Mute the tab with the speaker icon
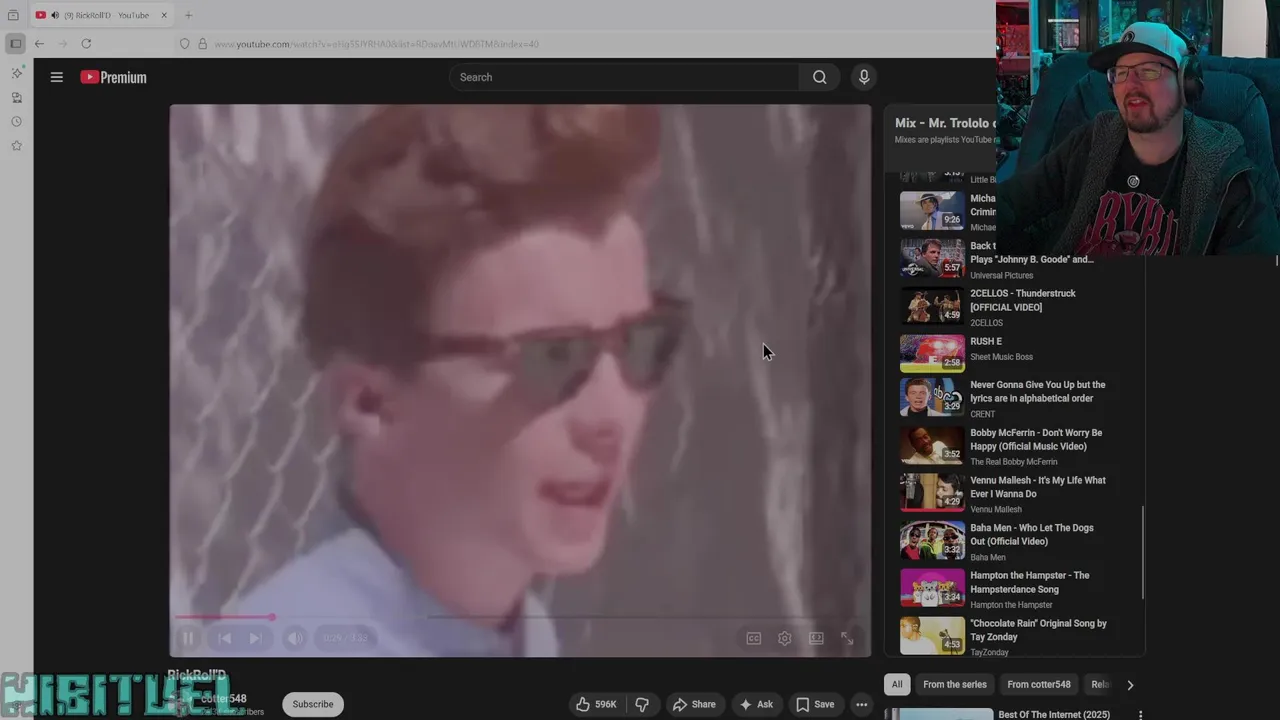The width and height of the screenshot is (1280, 720). [x=54, y=15]
